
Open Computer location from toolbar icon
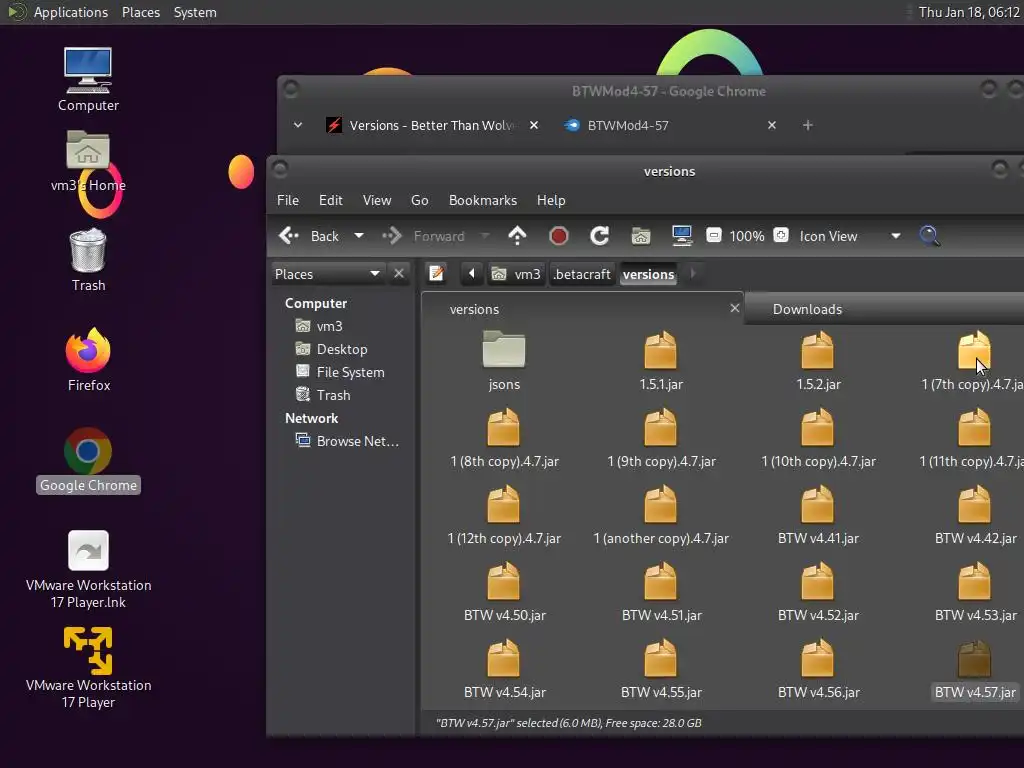(682, 236)
